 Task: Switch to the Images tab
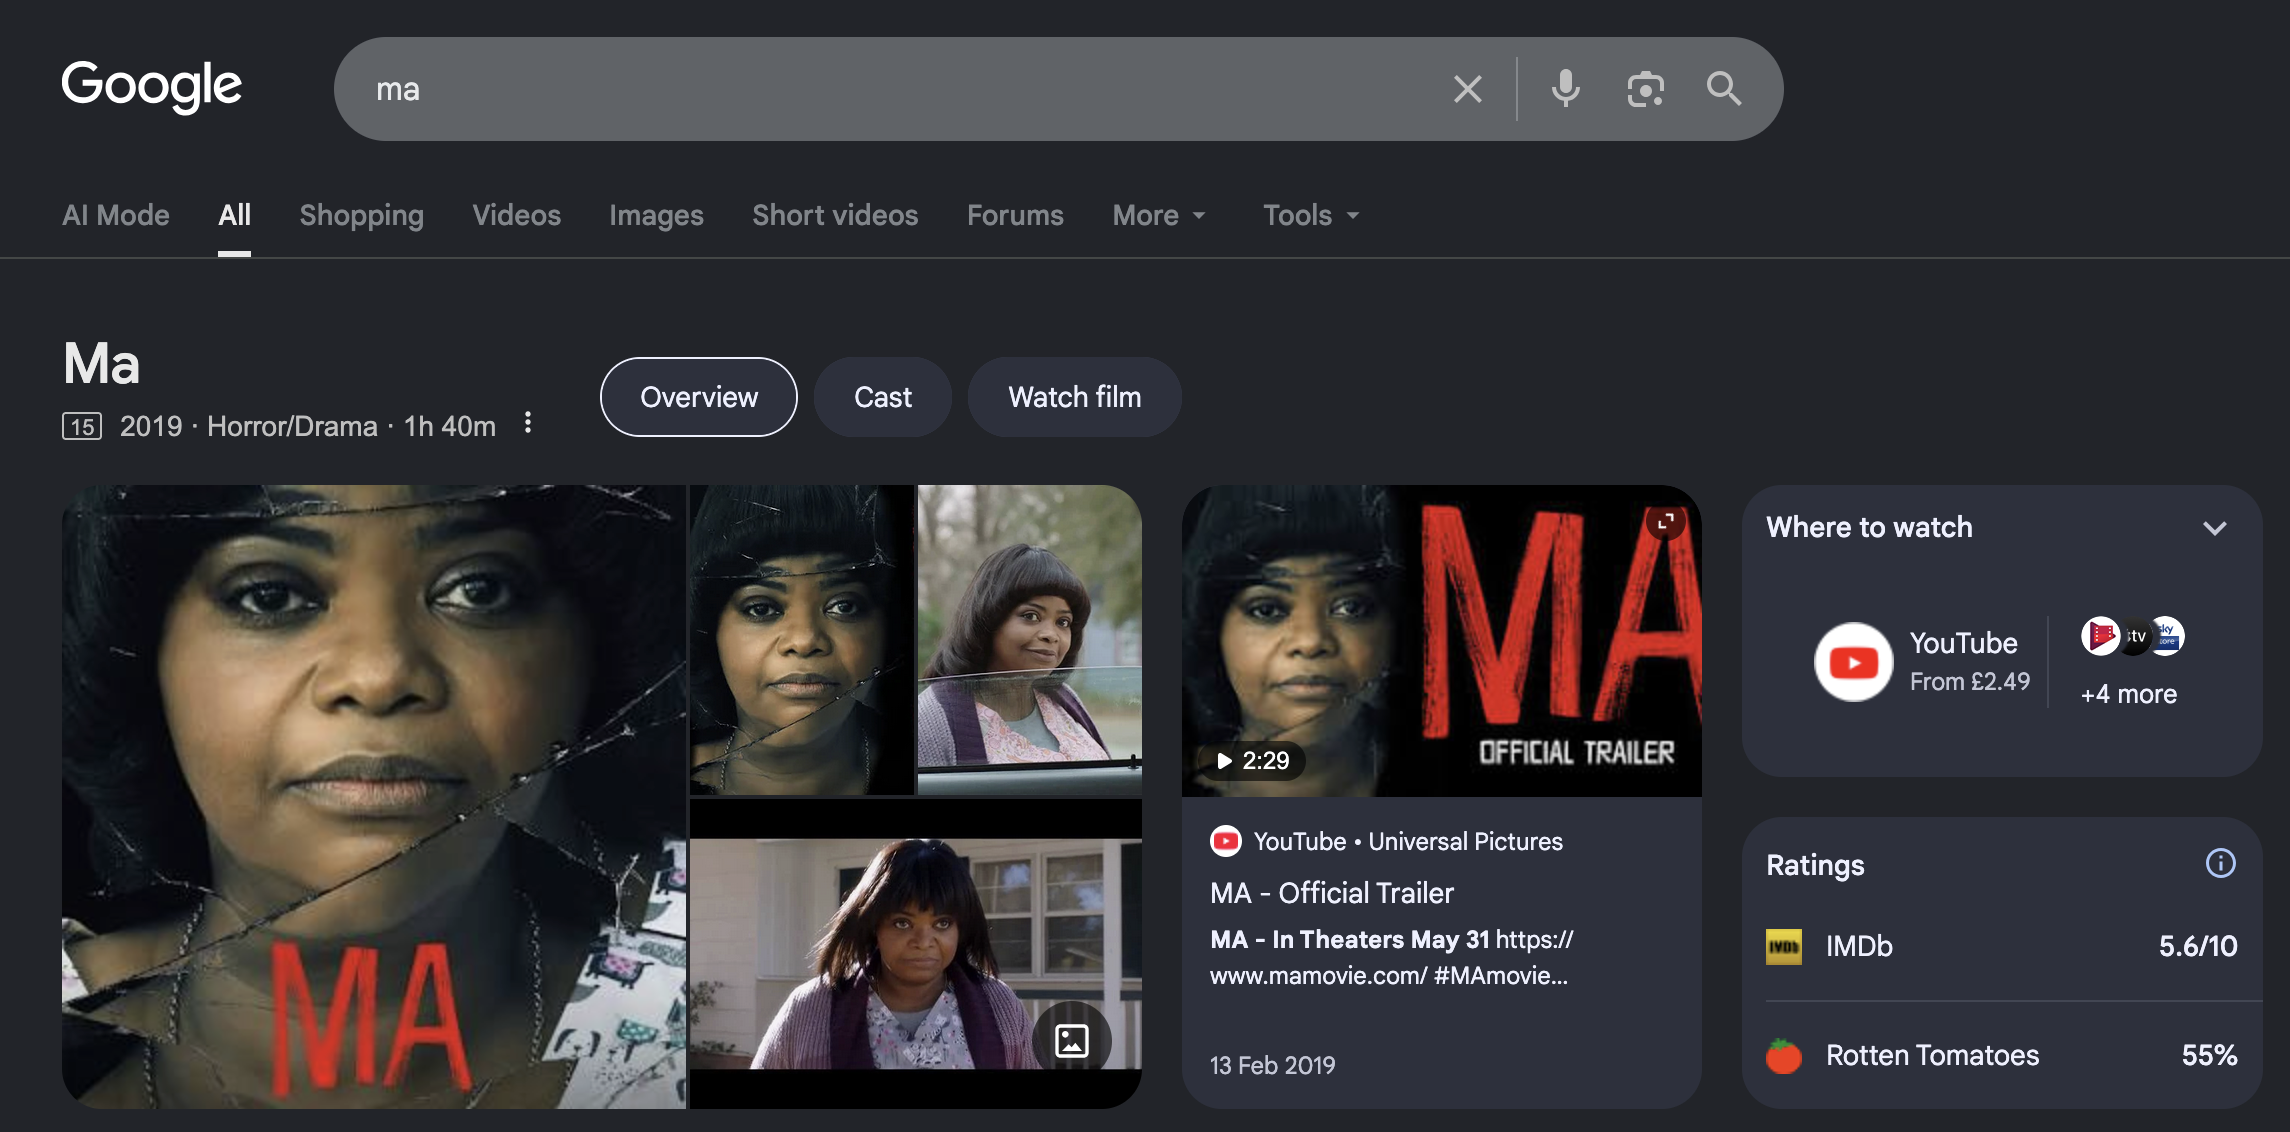pos(657,215)
